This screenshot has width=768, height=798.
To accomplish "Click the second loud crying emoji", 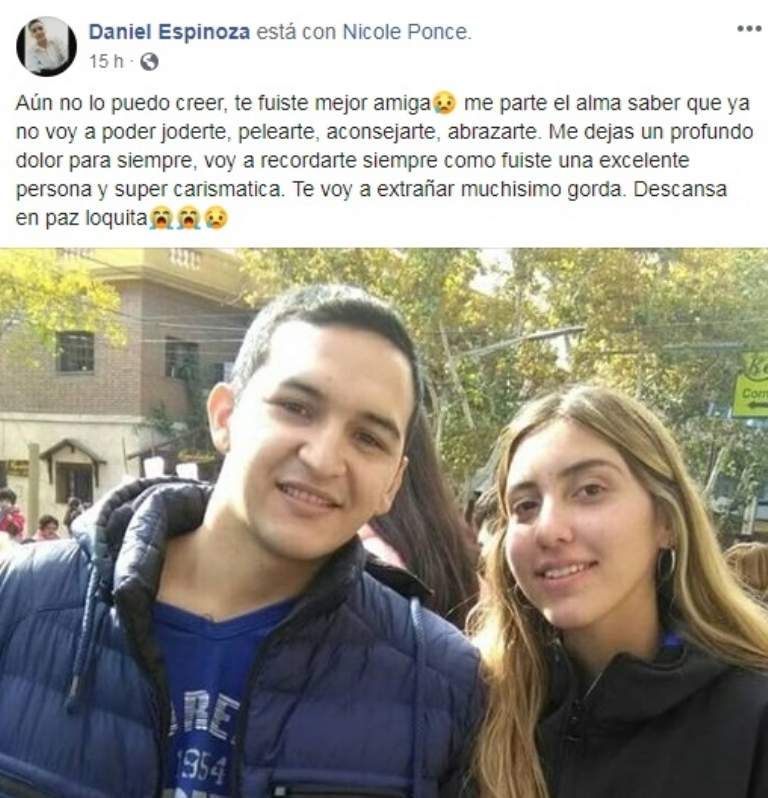I will pyautogui.click(x=188, y=219).
